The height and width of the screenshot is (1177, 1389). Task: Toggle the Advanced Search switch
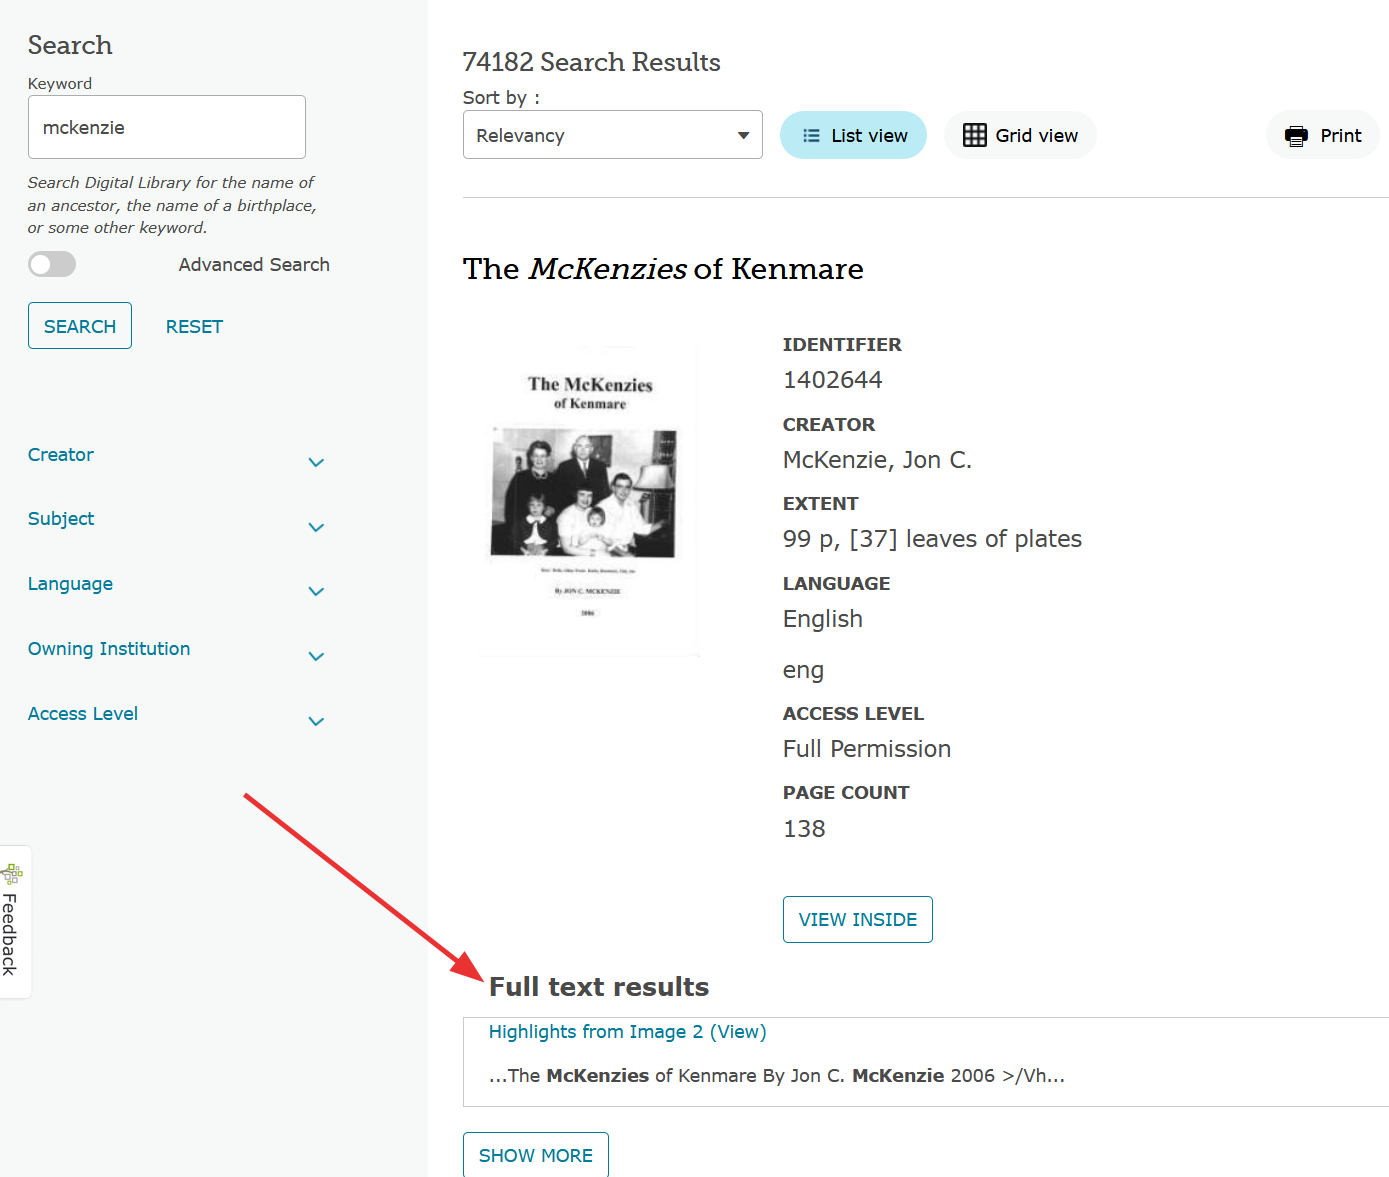[52, 264]
